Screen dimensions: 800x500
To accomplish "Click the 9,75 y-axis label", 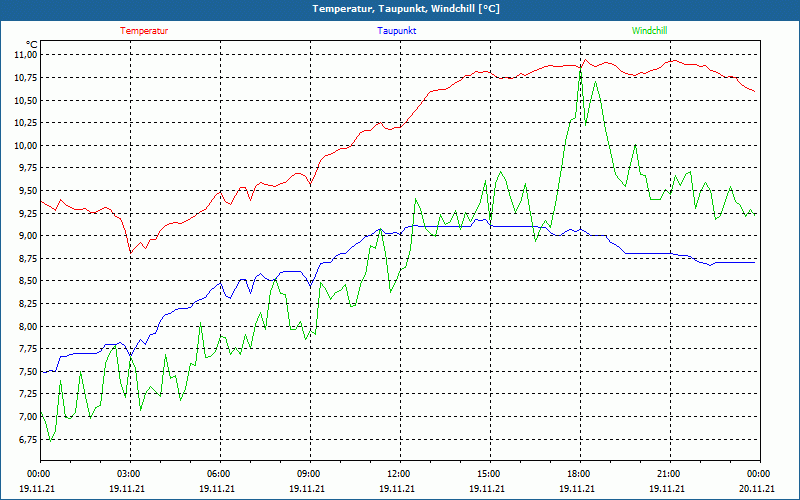I will click(27, 168).
